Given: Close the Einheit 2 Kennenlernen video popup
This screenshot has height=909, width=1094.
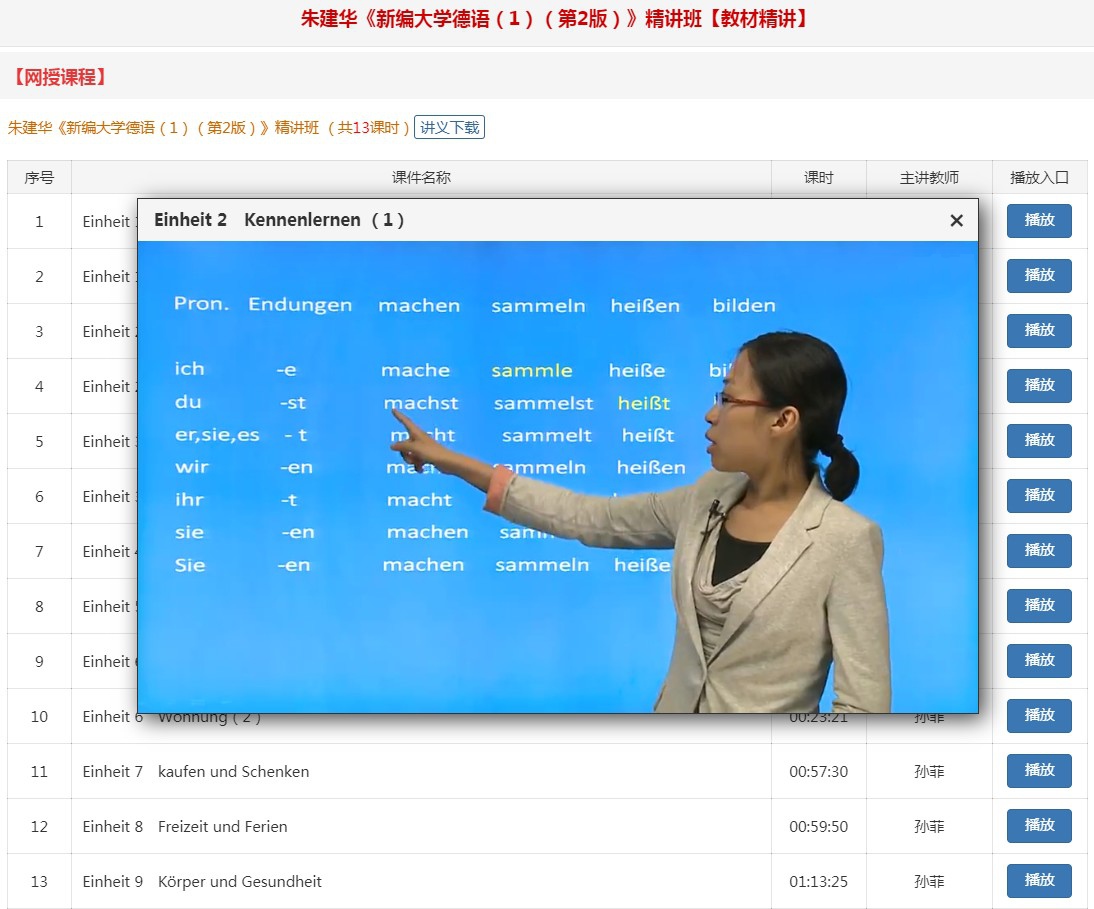Looking at the screenshot, I should pyautogui.click(x=957, y=220).
